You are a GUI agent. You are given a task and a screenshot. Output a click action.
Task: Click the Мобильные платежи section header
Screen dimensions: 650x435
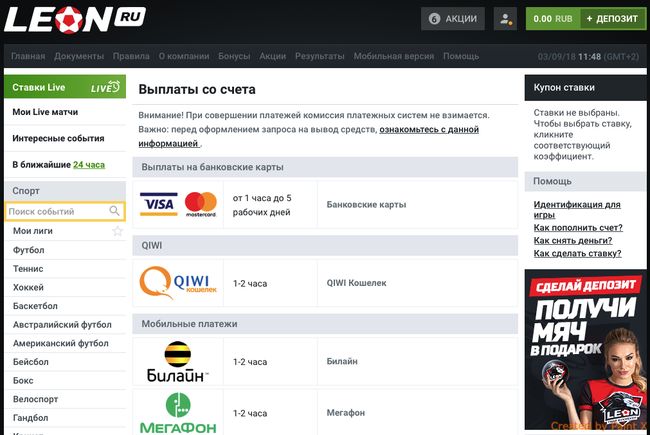325,324
